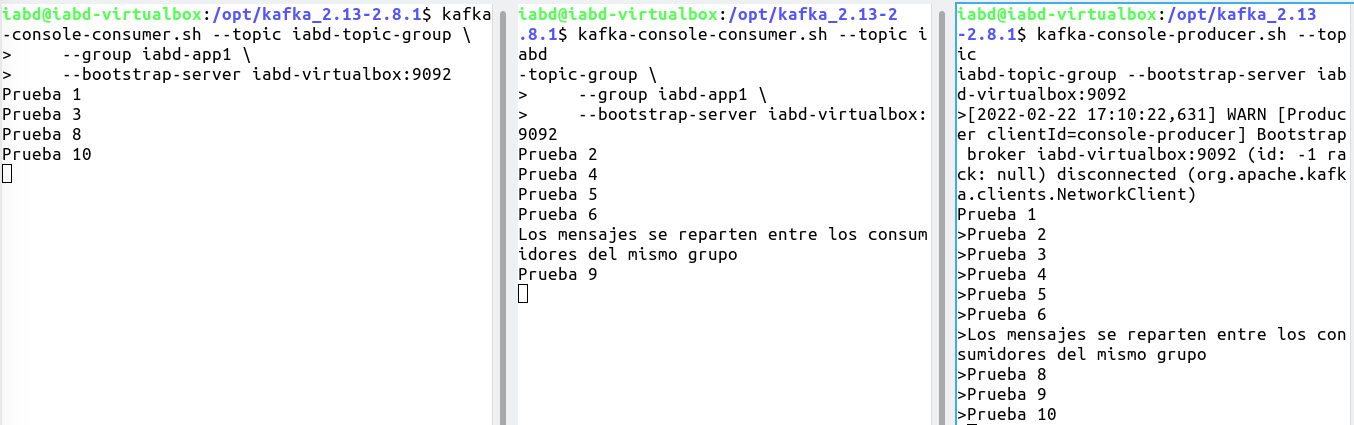The image size is (1354, 425).
Task: Click ">Prueba 9" in the producer pane
Action: point(1001,394)
